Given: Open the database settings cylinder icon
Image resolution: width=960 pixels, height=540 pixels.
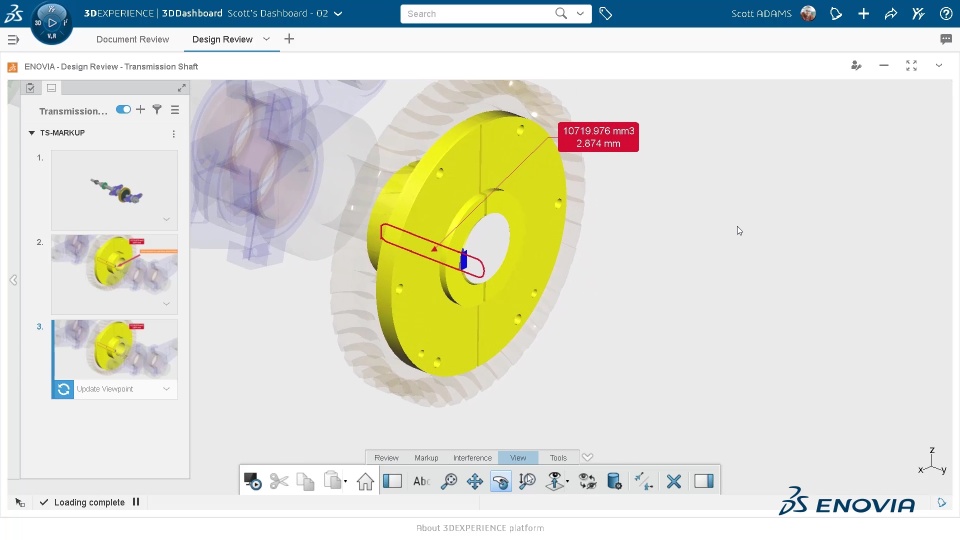Looking at the screenshot, I should point(614,481).
